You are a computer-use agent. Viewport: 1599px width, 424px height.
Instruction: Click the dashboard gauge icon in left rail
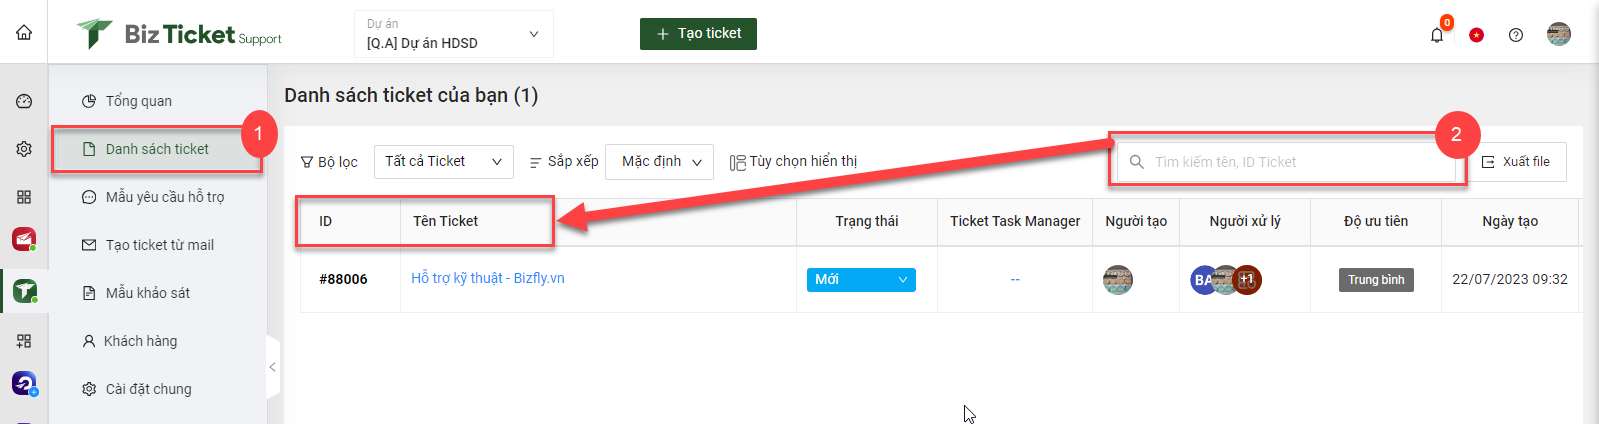[x=24, y=101]
